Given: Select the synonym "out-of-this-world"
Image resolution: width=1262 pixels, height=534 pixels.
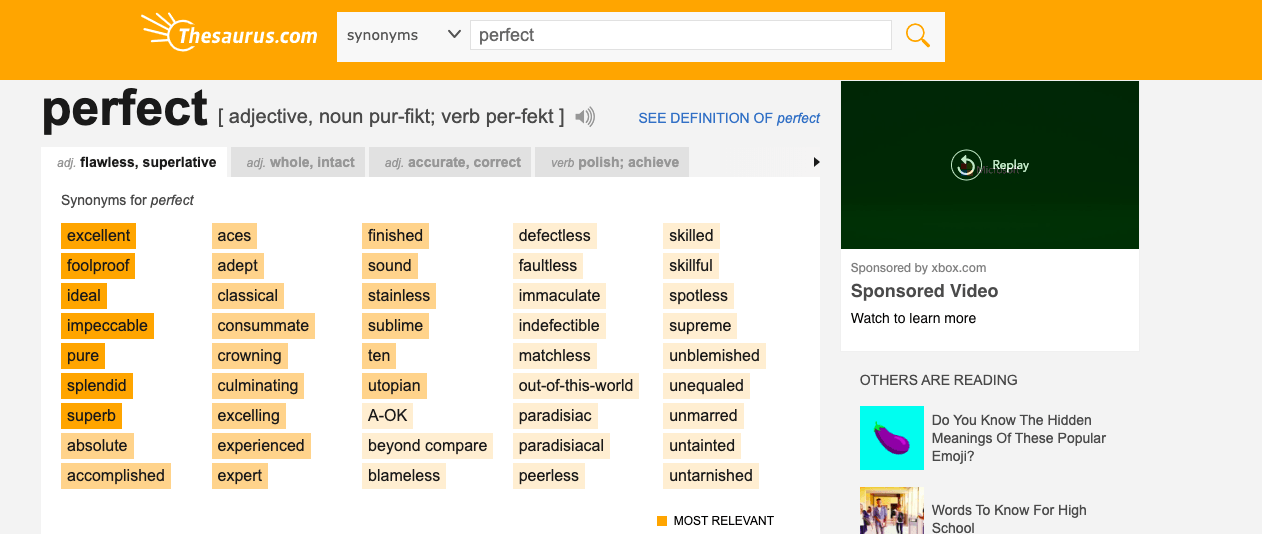Looking at the screenshot, I should click(575, 386).
